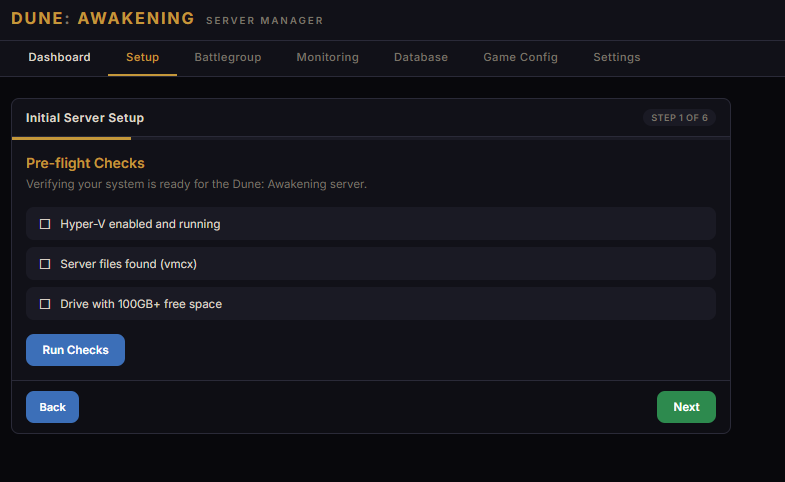
Task: Toggle Drive with 100GB+ free space checkbox
Action: click(45, 304)
